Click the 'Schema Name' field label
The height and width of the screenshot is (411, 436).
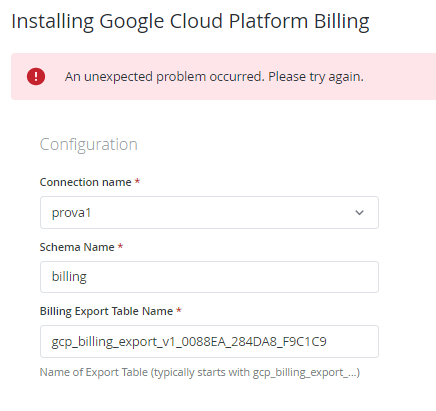(77, 247)
